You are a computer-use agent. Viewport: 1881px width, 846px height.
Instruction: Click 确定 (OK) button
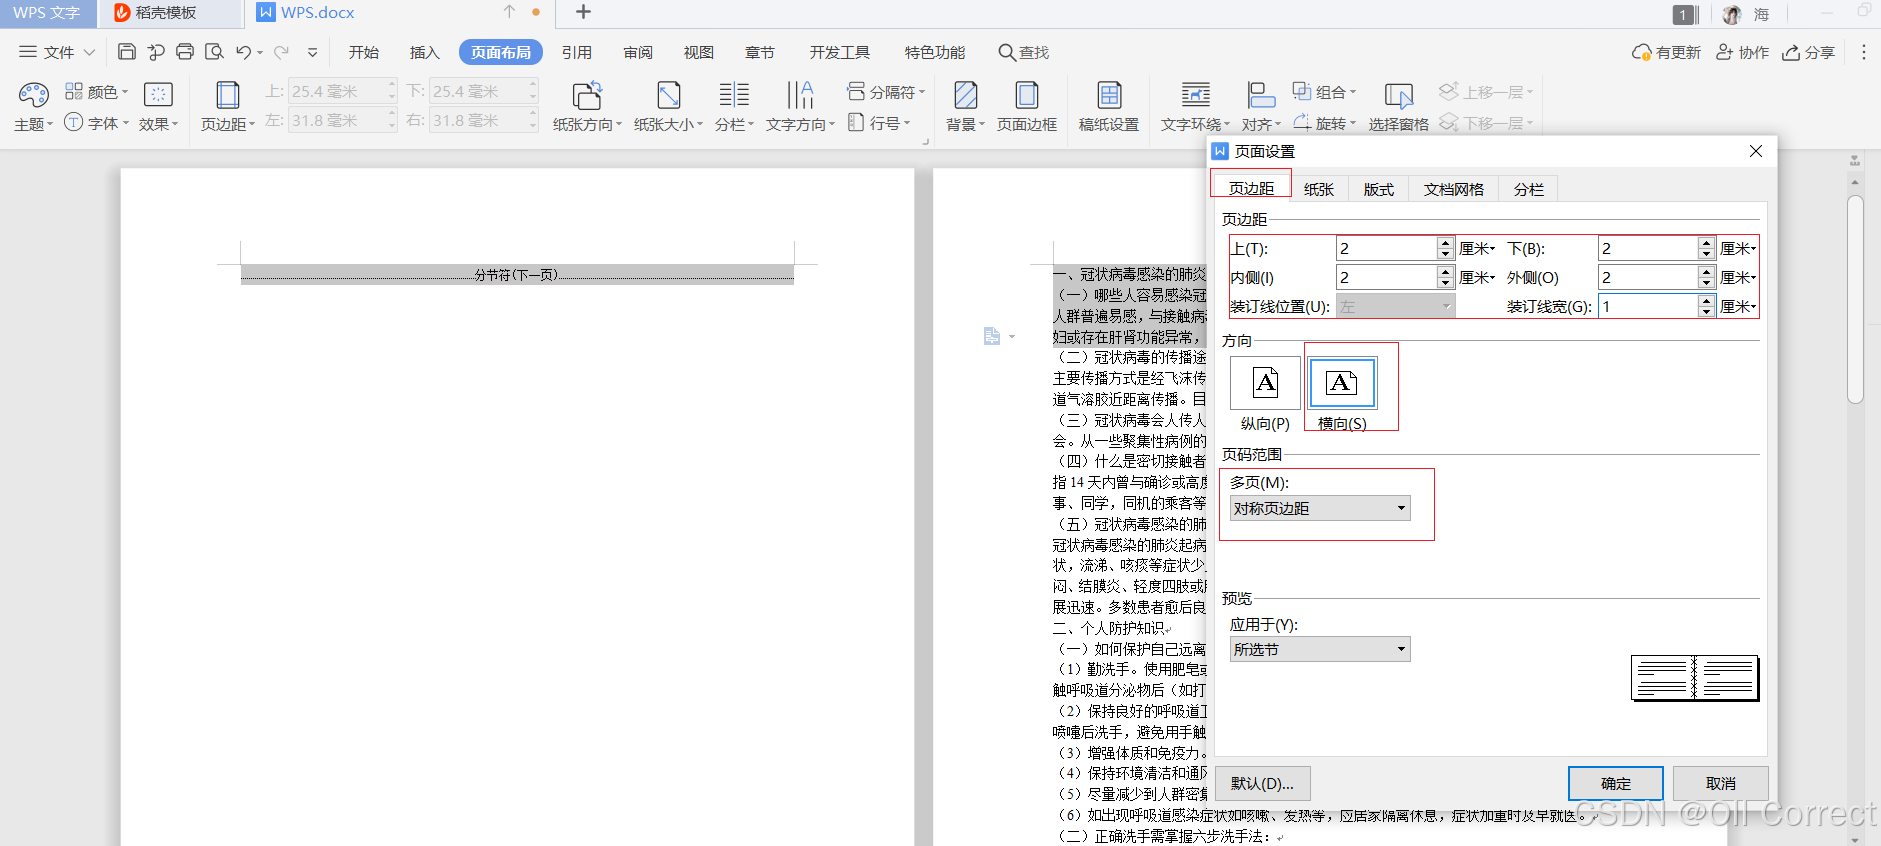click(1615, 783)
